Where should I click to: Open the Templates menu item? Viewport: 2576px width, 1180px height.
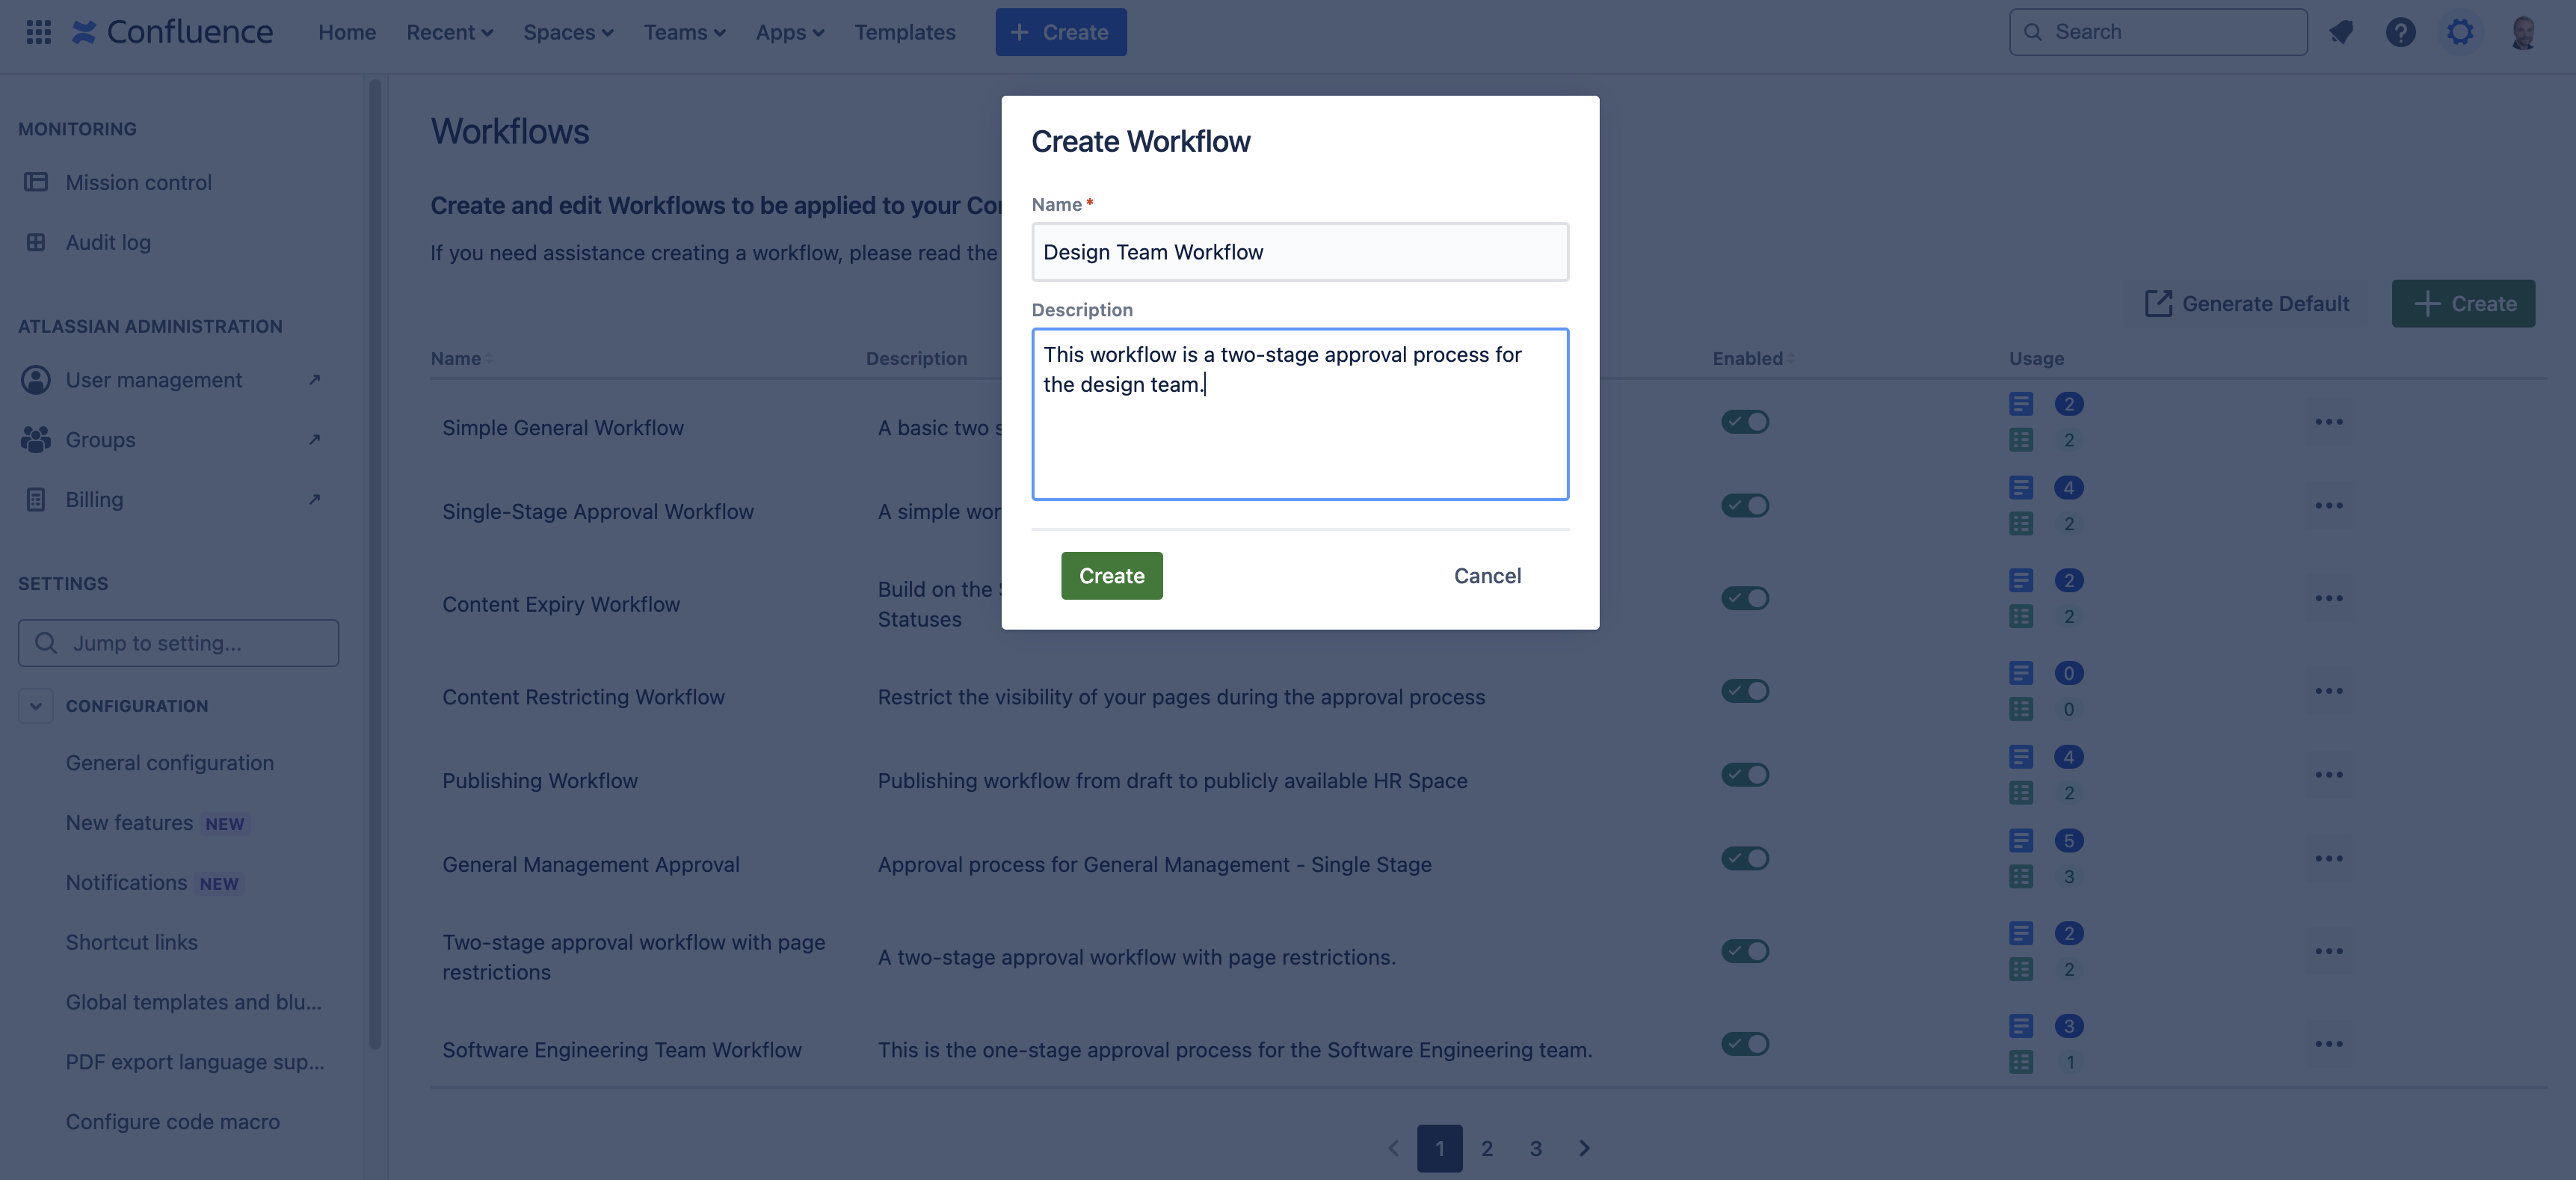(x=904, y=31)
